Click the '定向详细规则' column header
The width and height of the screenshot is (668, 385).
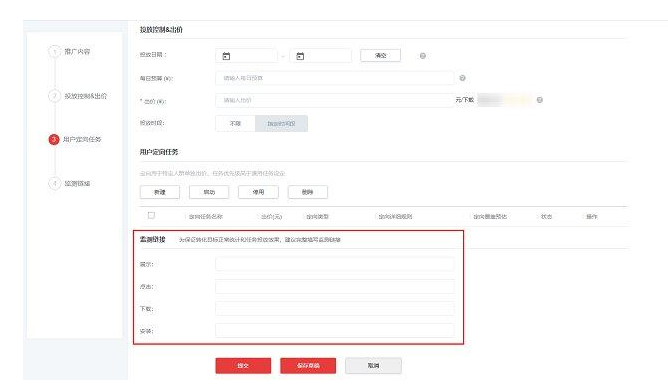click(x=395, y=217)
